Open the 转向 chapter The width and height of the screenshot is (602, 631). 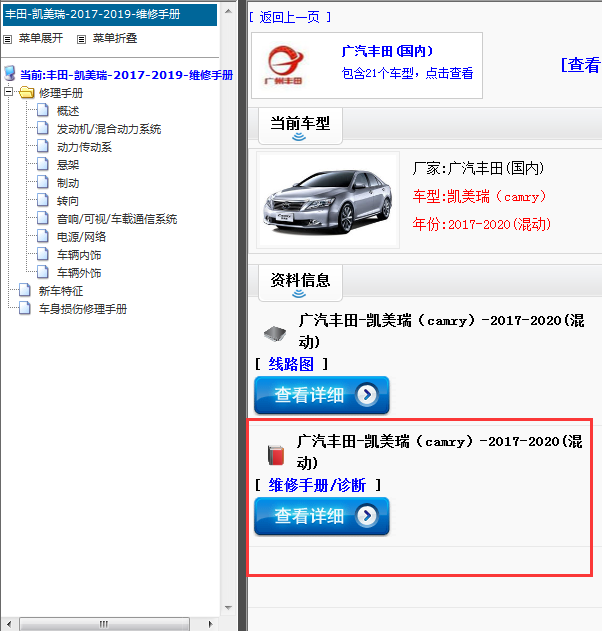pyautogui.click(x=68, y=201)
